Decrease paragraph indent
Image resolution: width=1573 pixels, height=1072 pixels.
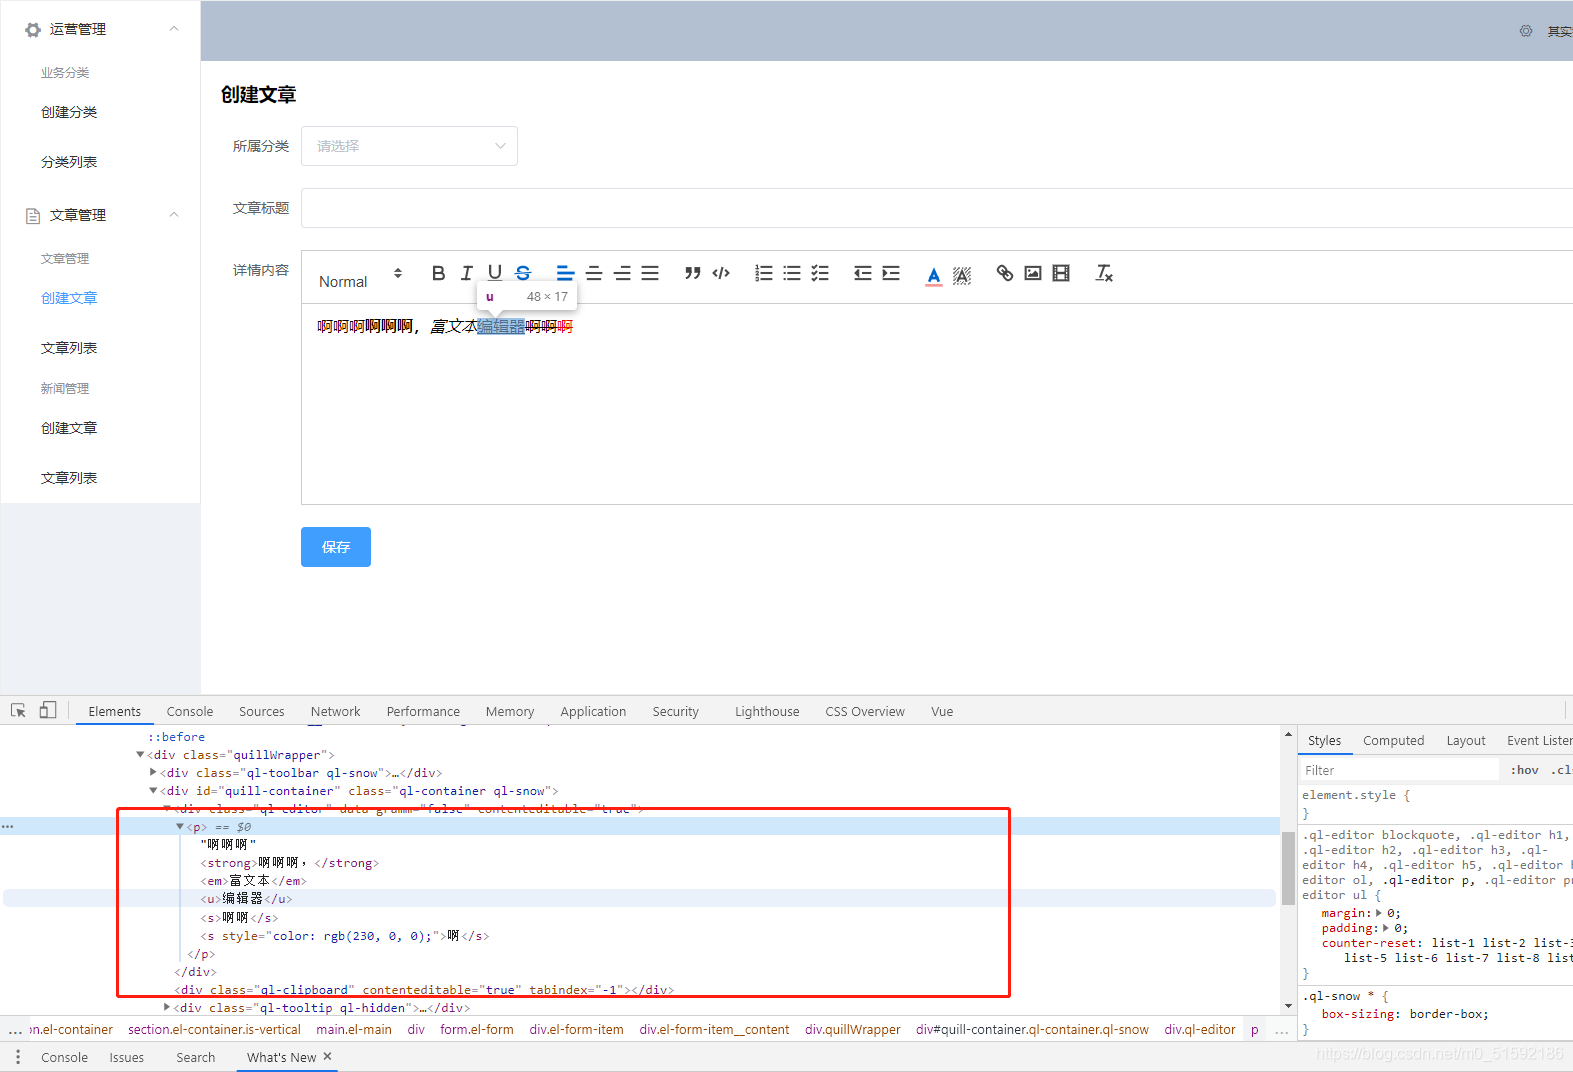863,273
